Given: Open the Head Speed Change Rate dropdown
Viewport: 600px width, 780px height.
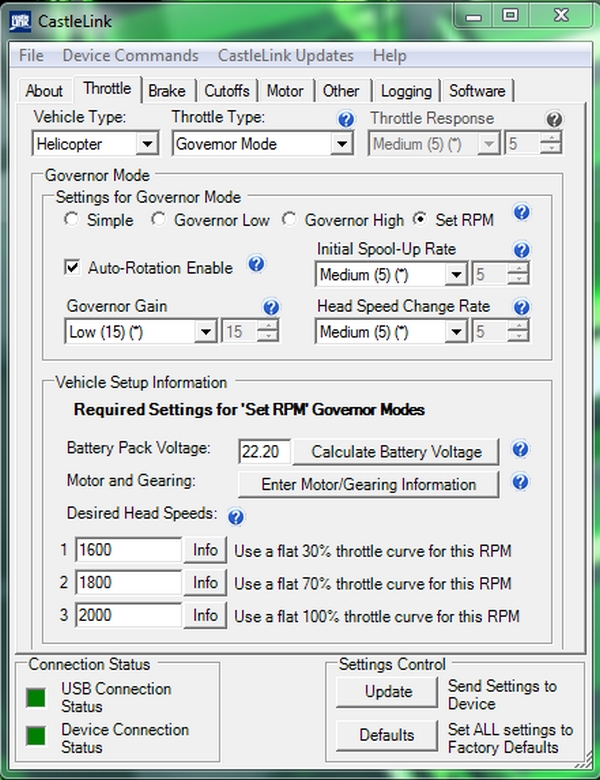Looking at the screenshot, I should coord(456,332).
